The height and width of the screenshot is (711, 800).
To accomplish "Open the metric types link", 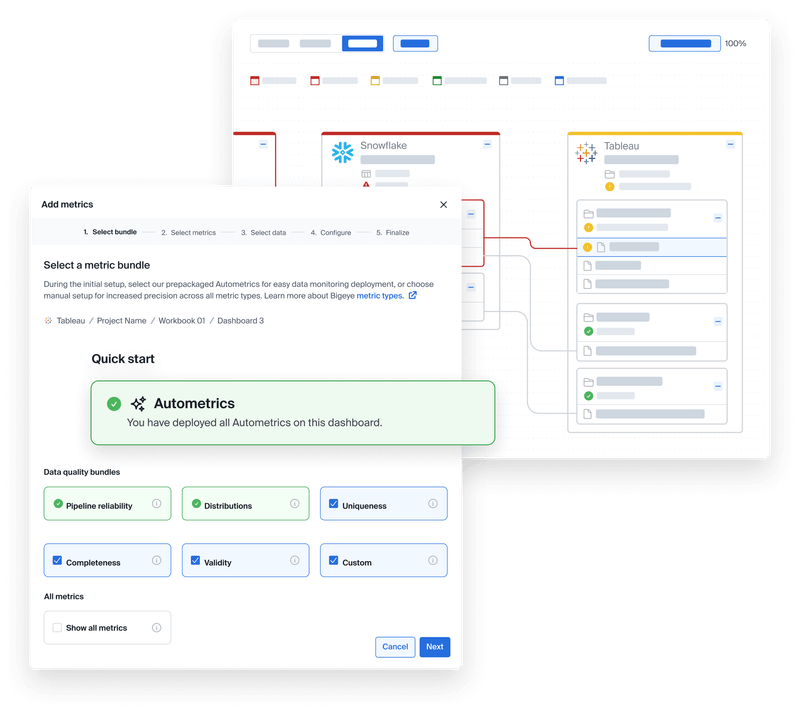I will point(380,295).
